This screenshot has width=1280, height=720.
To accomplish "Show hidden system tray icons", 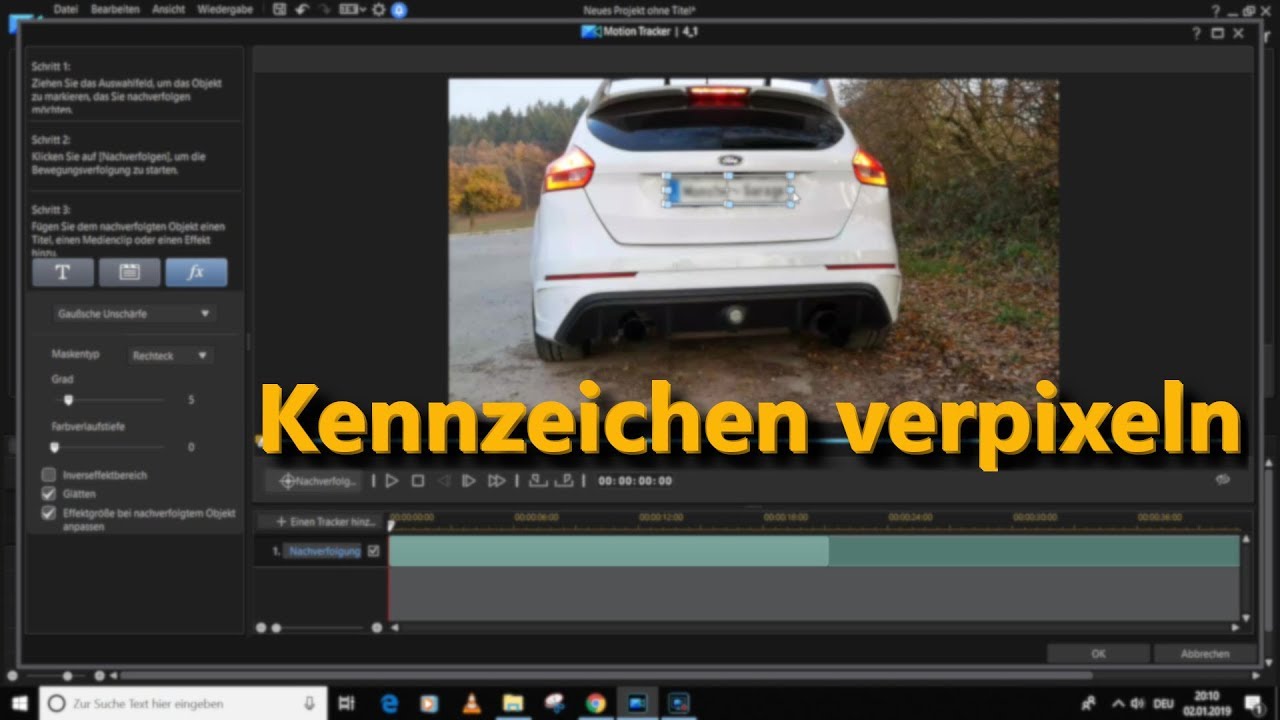I will pyautogui.click(x=1118, y=704).
